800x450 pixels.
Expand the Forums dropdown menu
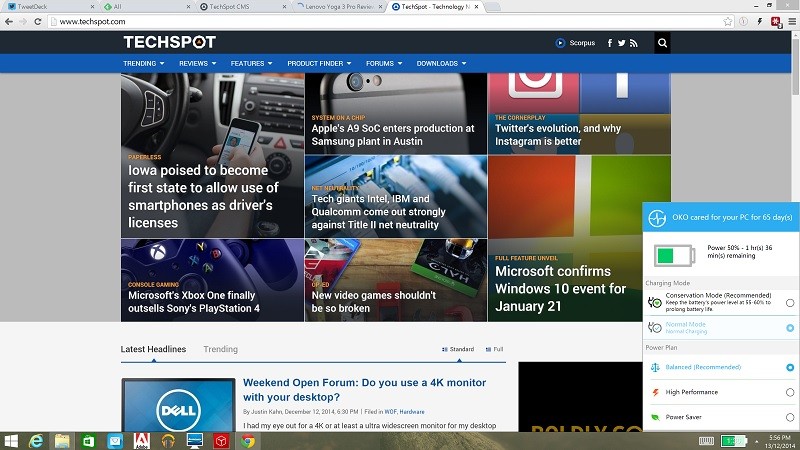click(384, 63)
